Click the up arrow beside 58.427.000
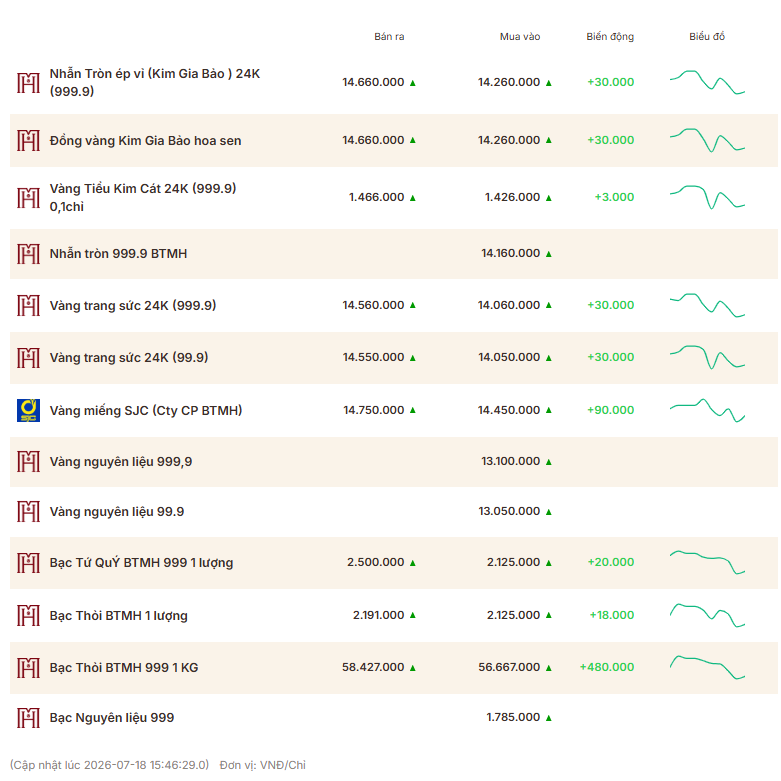This screenshot has width=781, height=781. click(412, 668)
